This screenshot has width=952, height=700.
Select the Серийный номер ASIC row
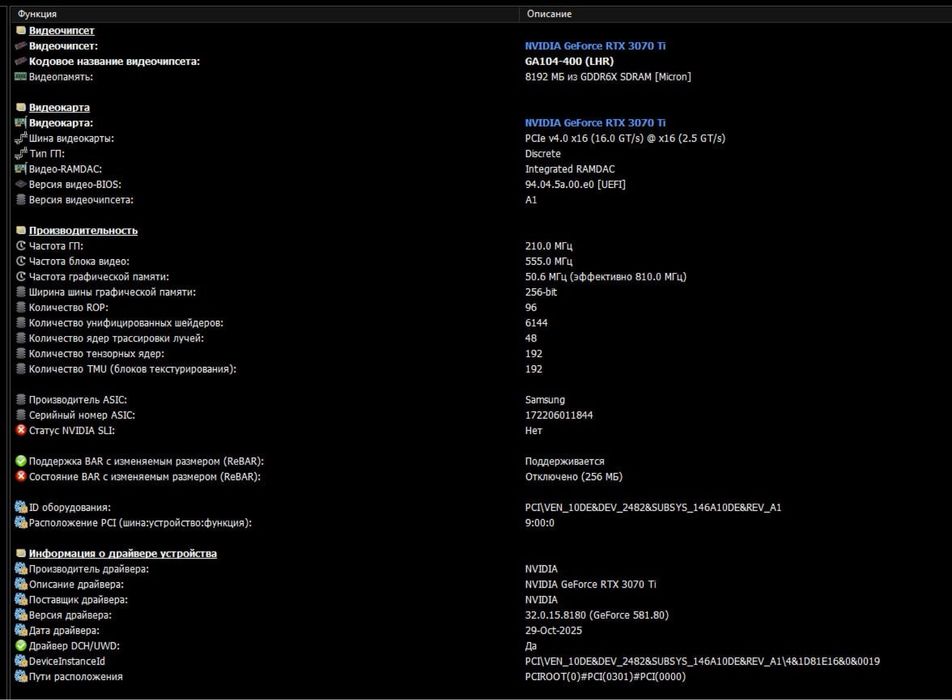coord(82,415)
